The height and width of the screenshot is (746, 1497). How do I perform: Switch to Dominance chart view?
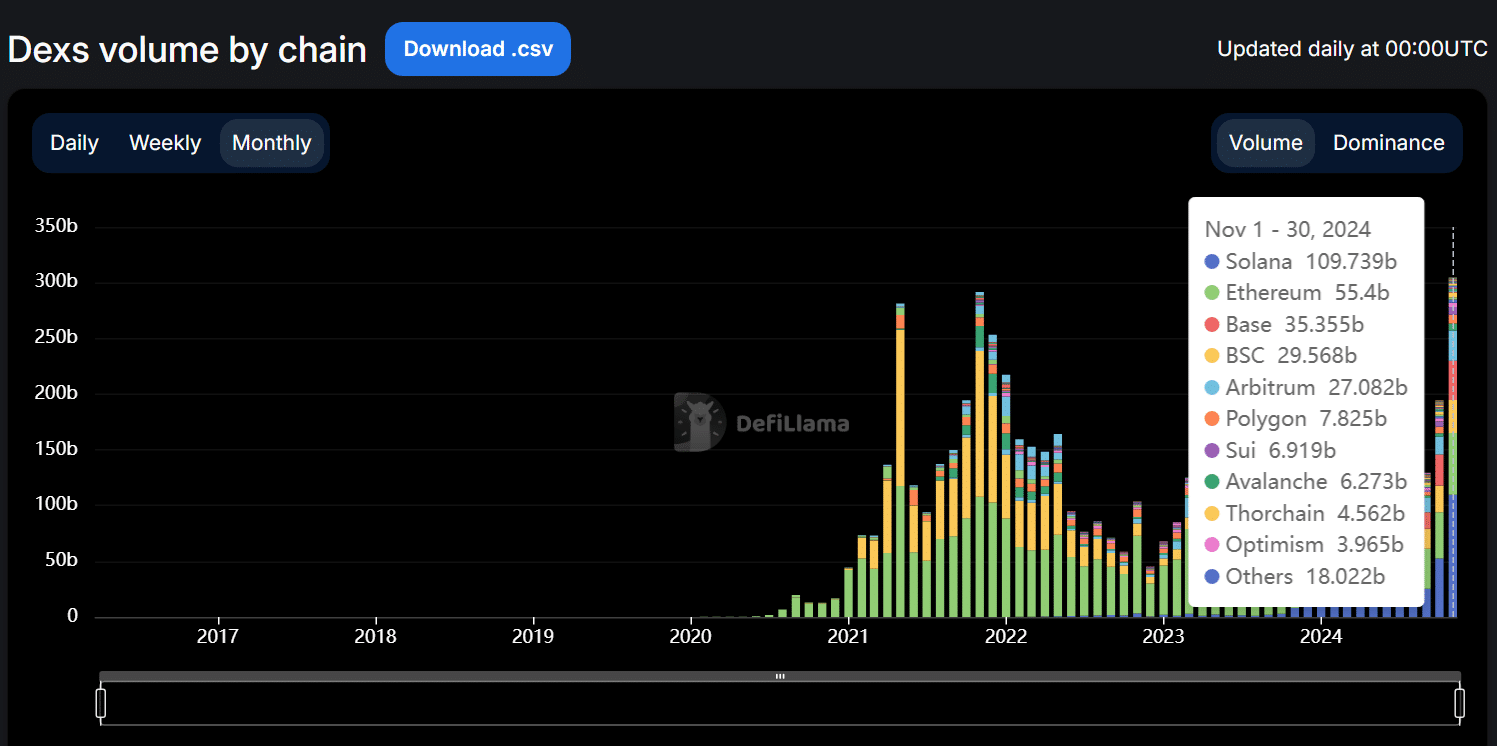click(1388, 143)
